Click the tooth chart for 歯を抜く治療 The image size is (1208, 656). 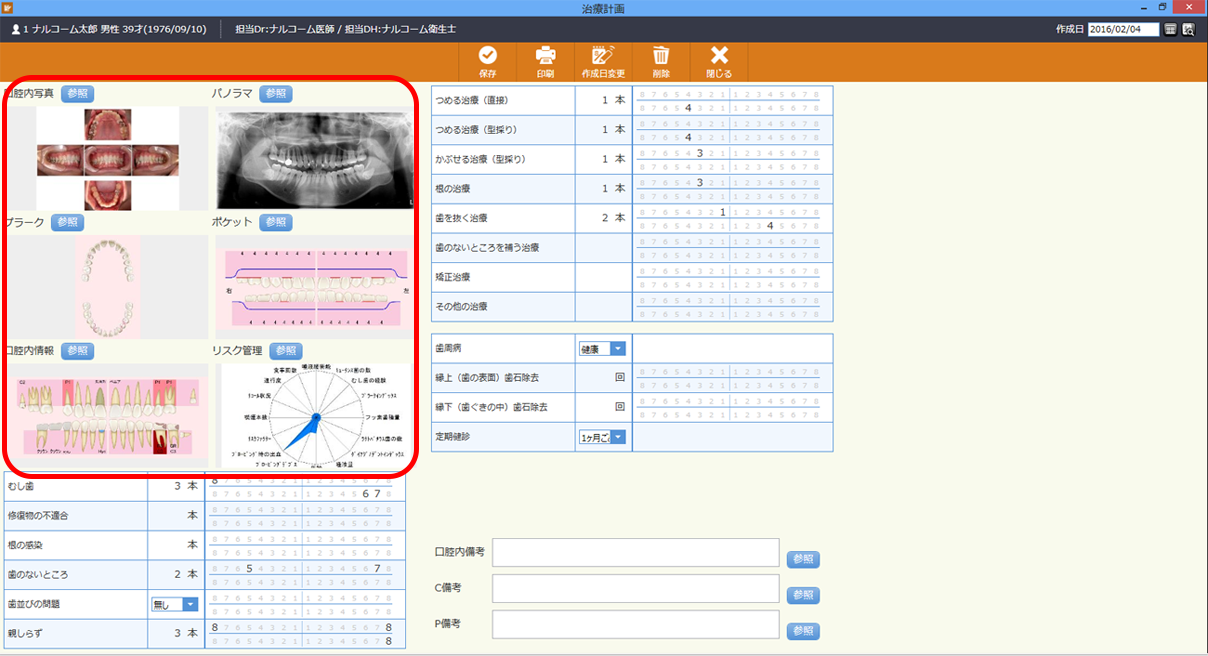click(732, 219)
